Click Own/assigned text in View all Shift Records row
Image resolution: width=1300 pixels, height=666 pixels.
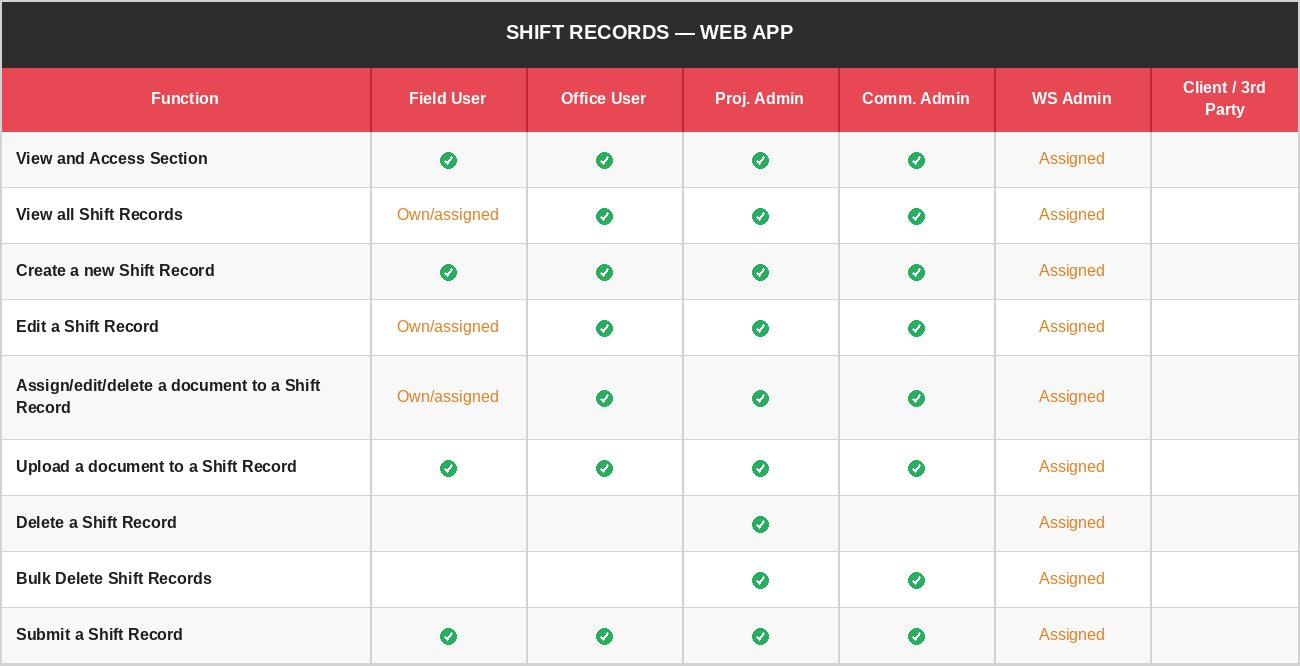(x=447, y=214)
